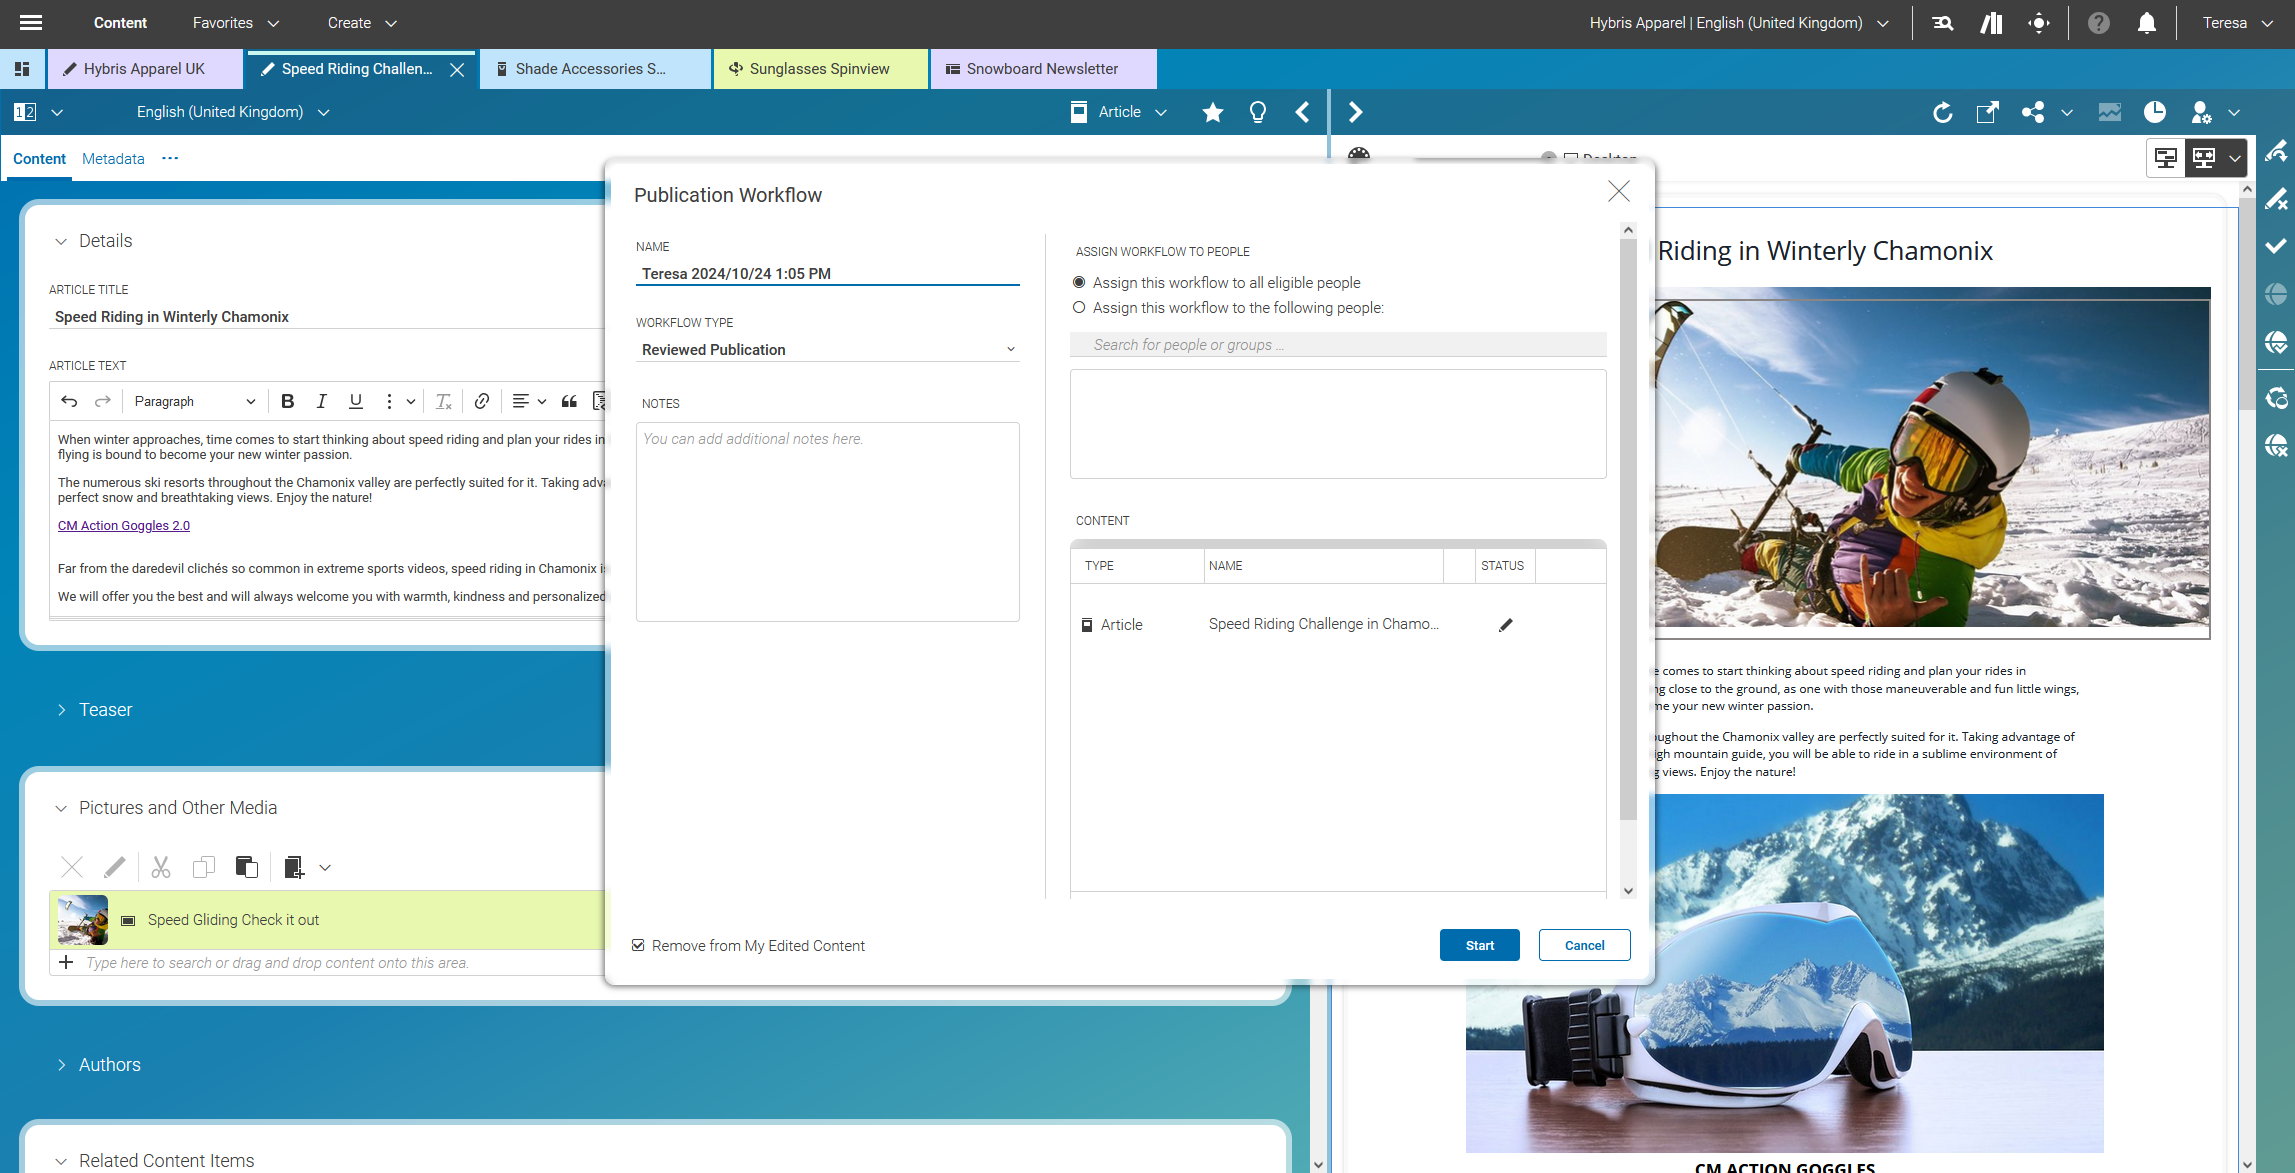The image size is (2295, 1173).
Task: Expand the Authors section
Action: (62, 1064)
